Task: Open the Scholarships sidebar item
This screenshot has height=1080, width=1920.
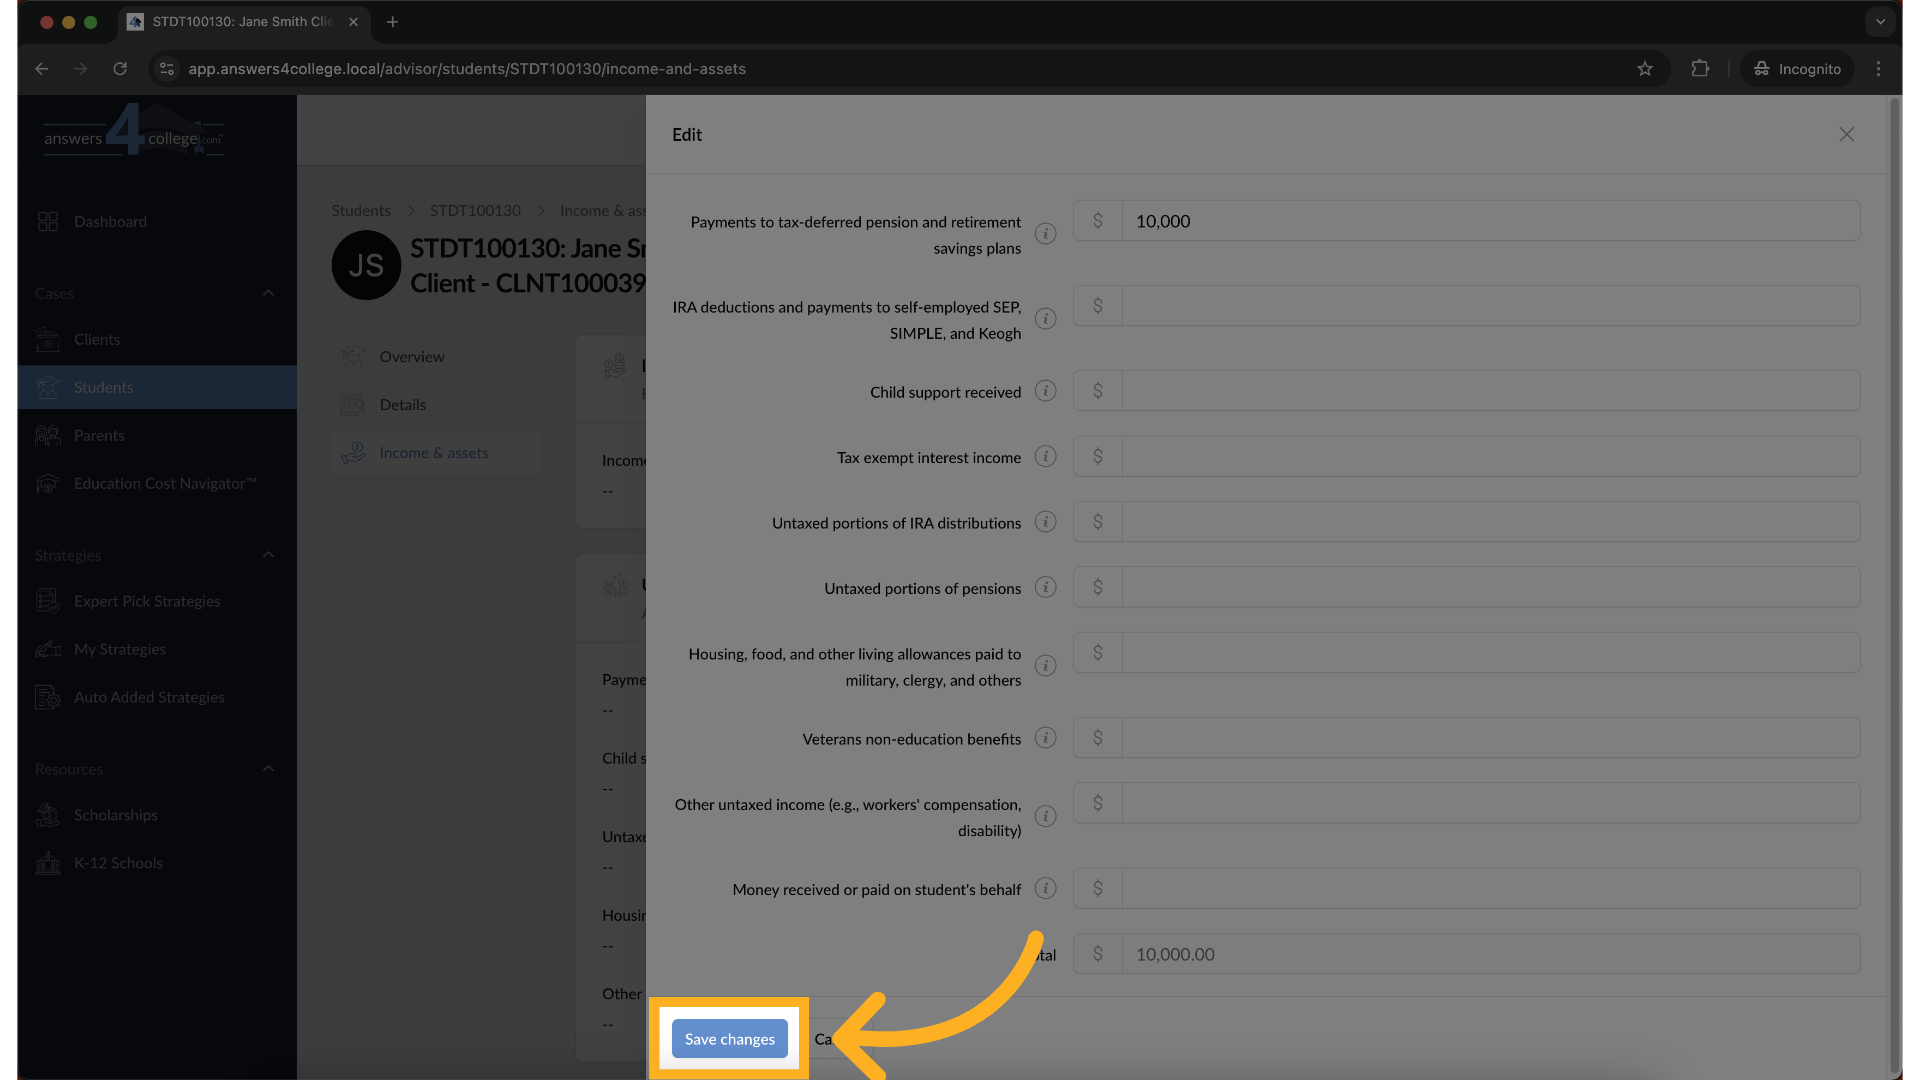Action: pyautogui.click(x=115, y=815)
